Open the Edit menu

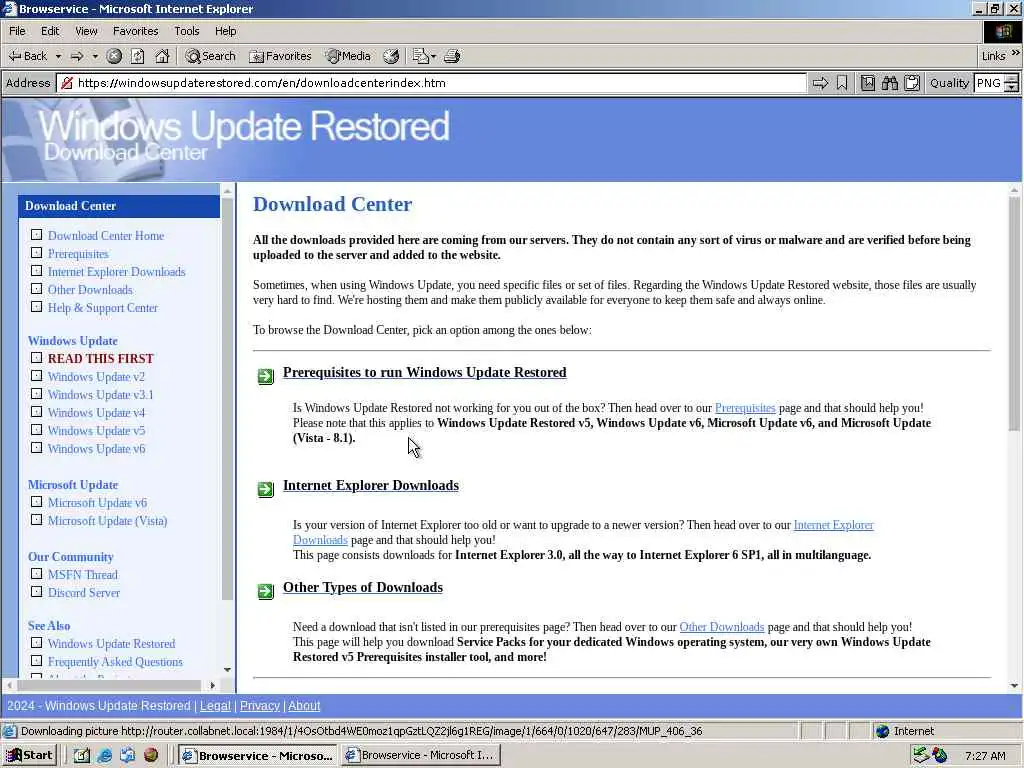coord(50,31)
